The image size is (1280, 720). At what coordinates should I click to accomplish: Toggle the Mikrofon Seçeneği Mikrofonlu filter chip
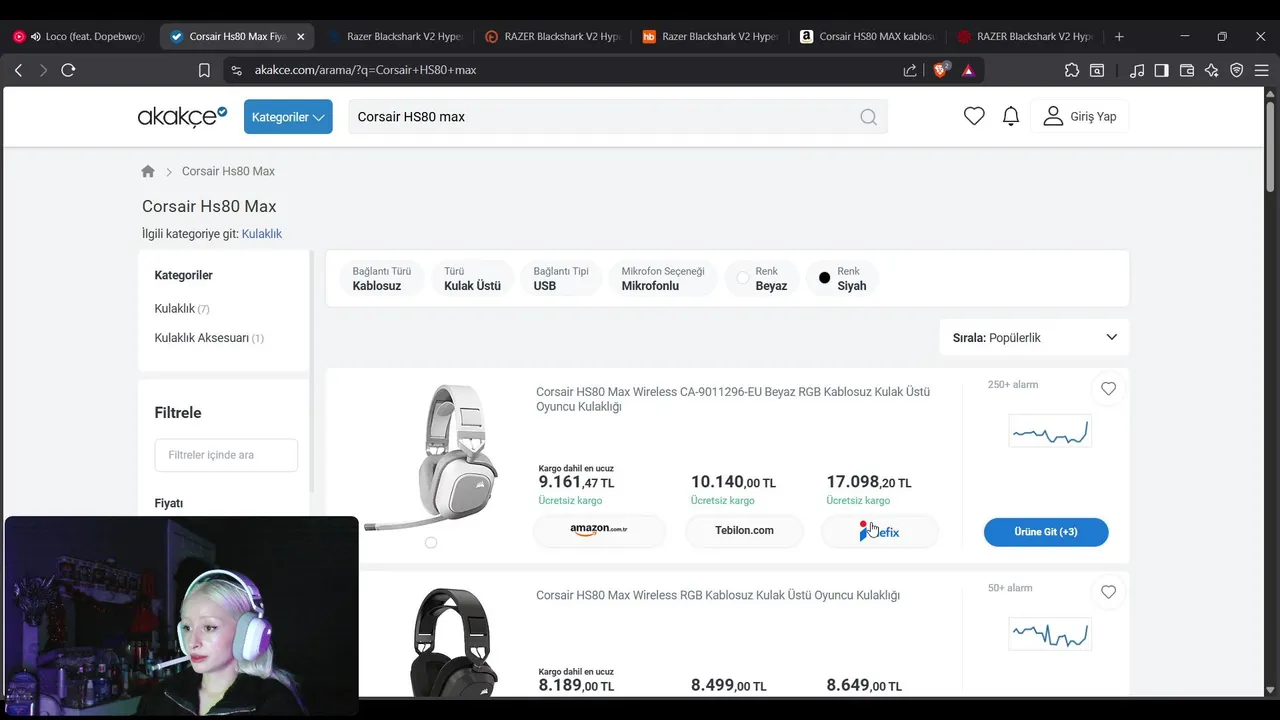[663, 278]
